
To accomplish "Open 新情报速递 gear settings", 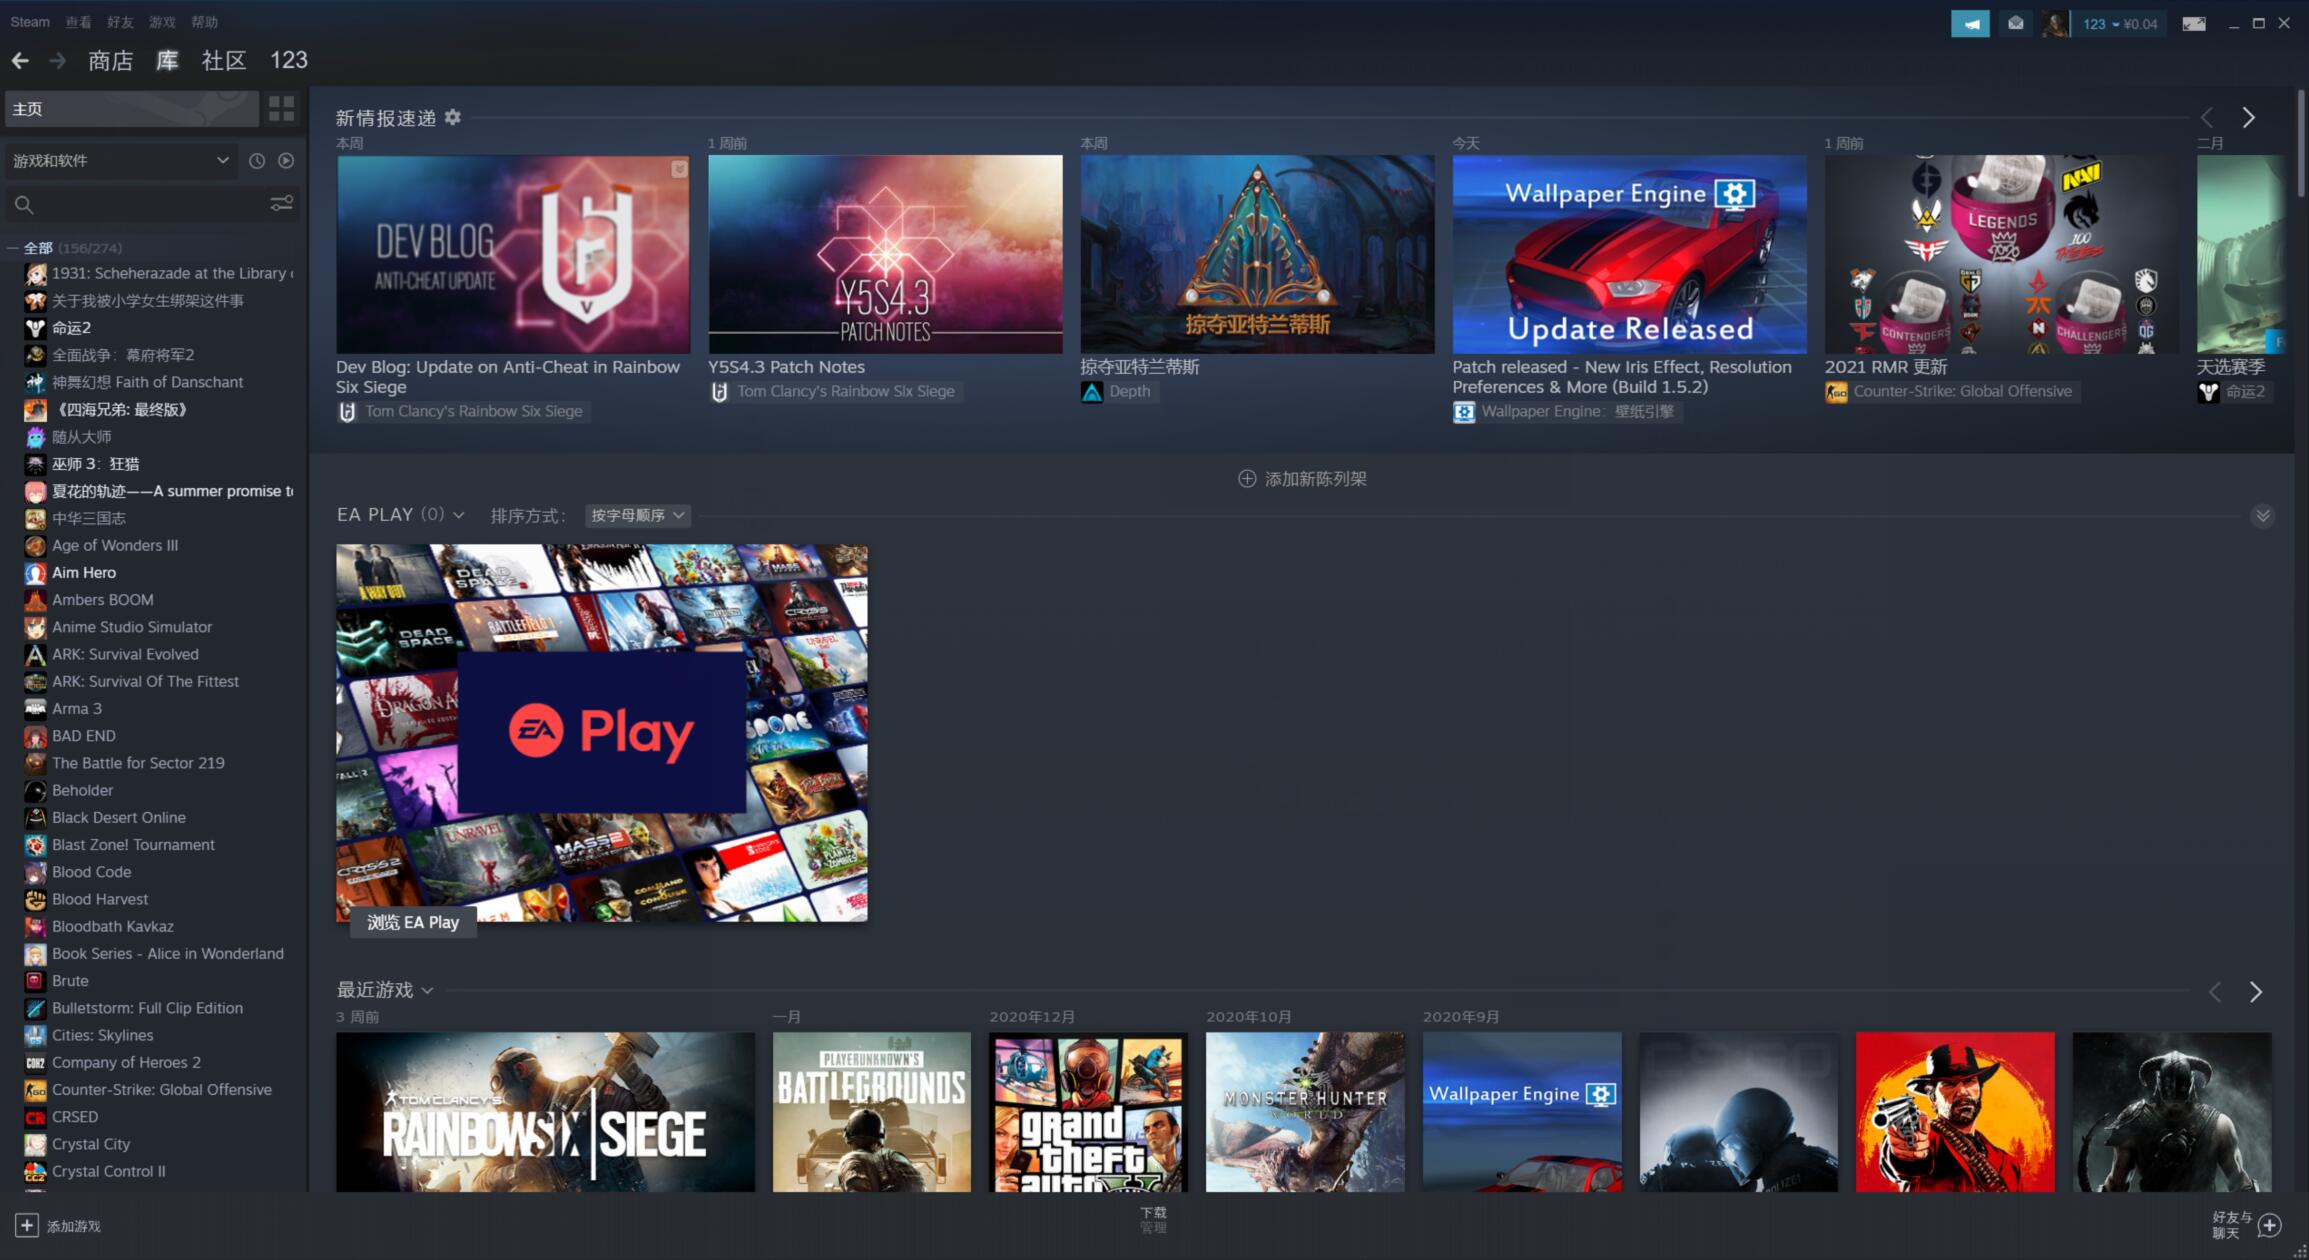I will point(453,117).
